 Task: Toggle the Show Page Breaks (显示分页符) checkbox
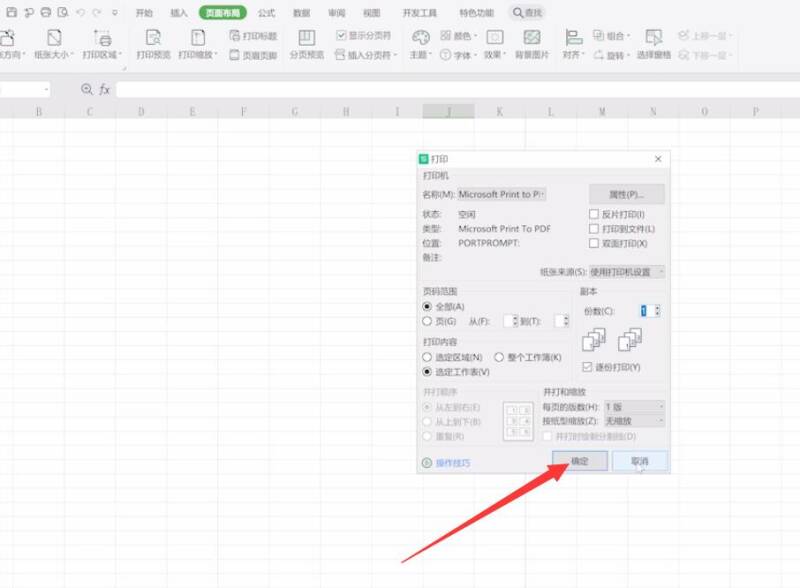[341, 35]
